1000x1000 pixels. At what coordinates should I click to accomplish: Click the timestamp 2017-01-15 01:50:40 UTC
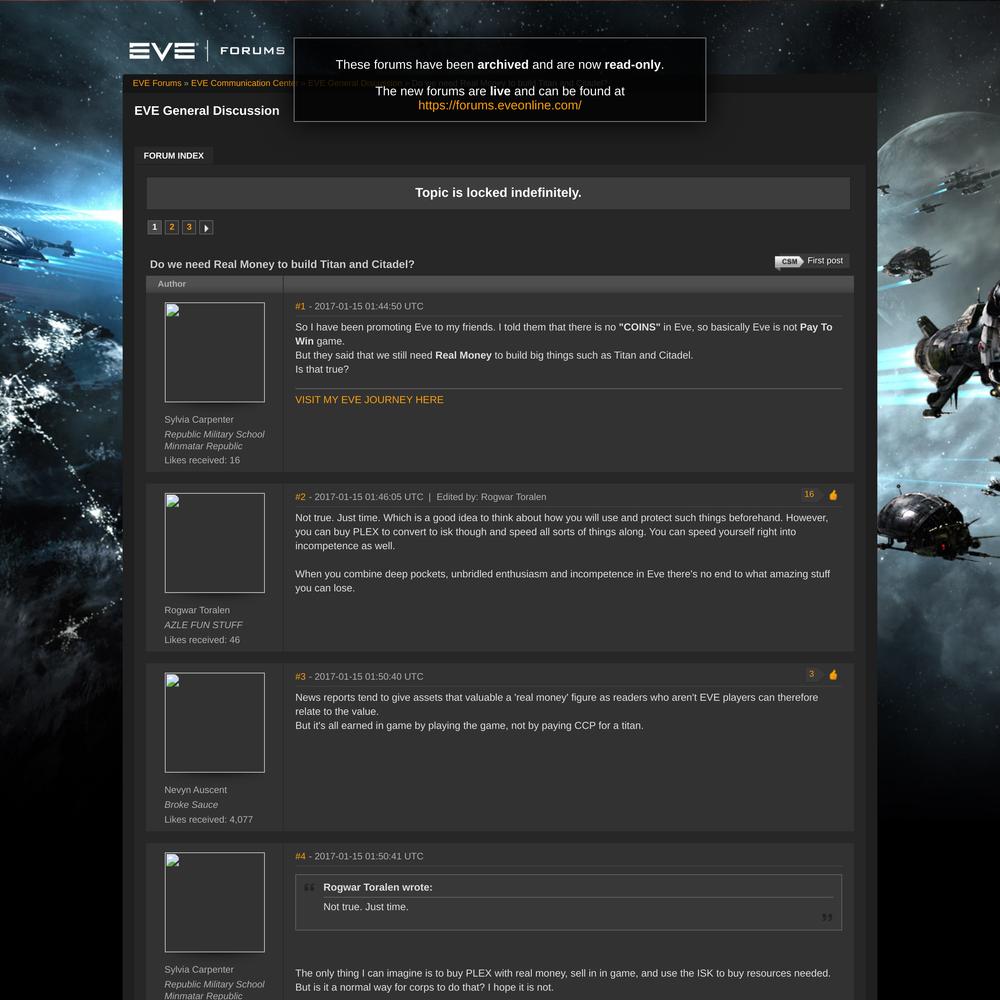click(369, 677)
